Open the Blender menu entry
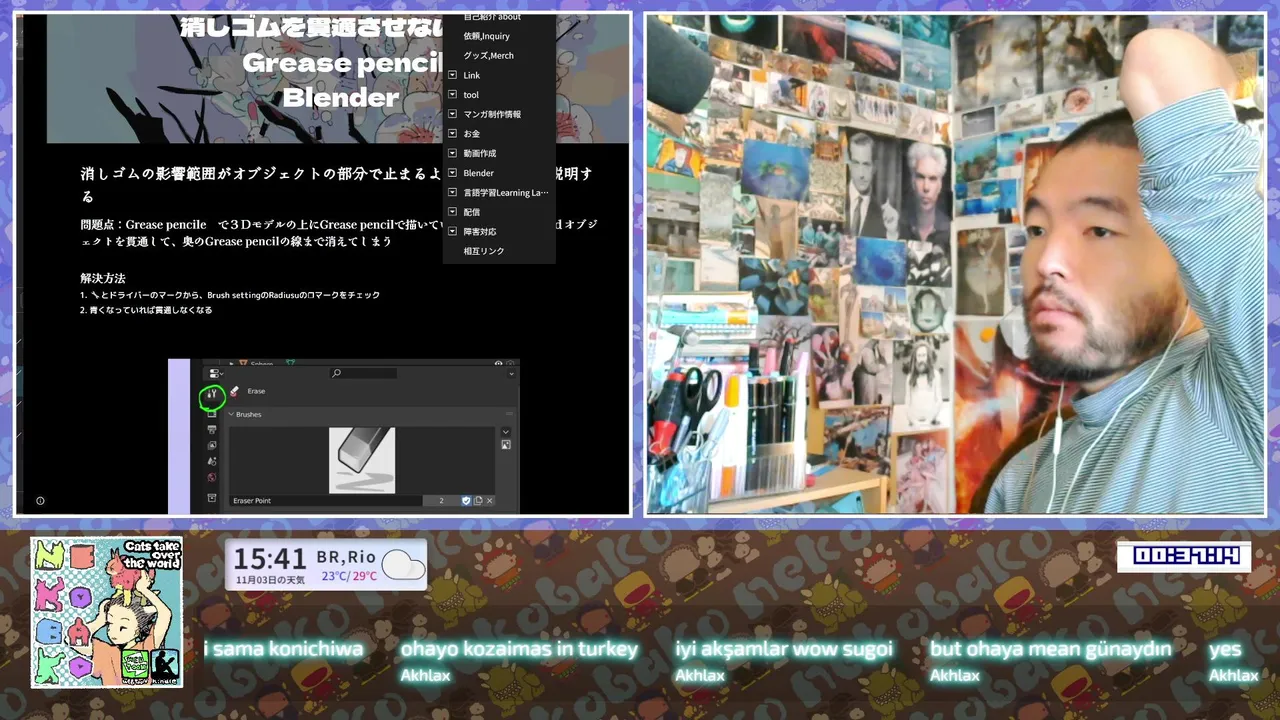 (x=478, y=173)
